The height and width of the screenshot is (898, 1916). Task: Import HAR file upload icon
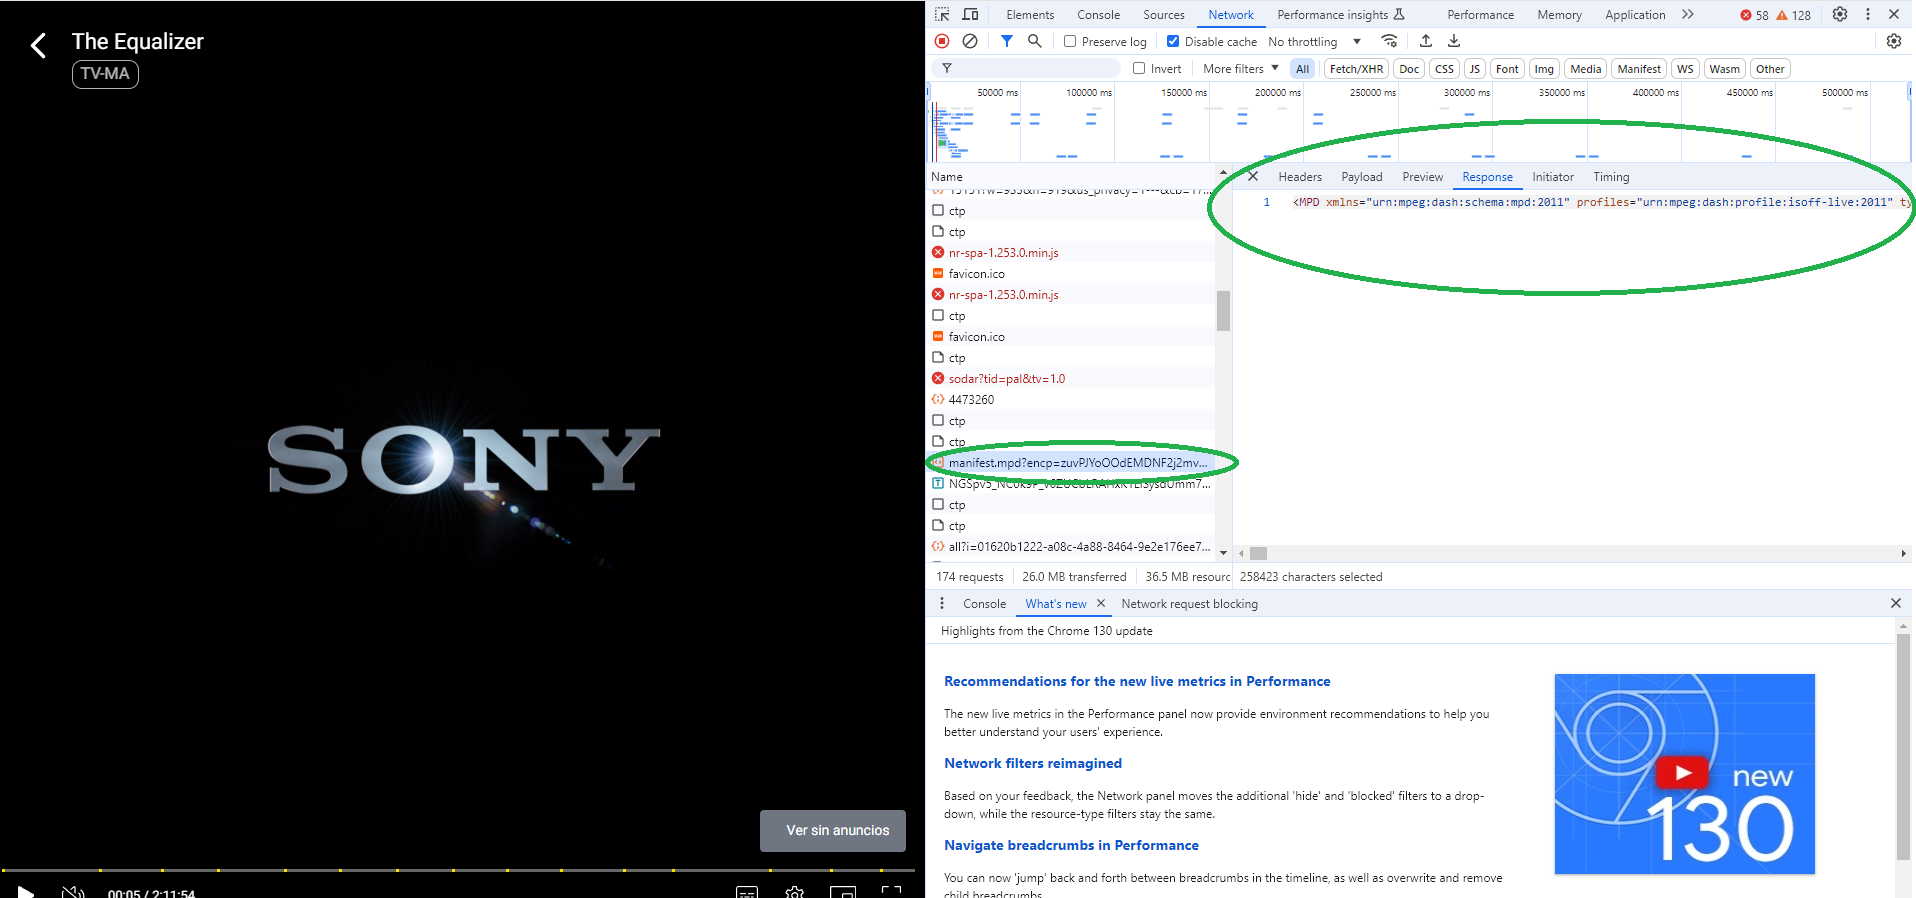1426,41
